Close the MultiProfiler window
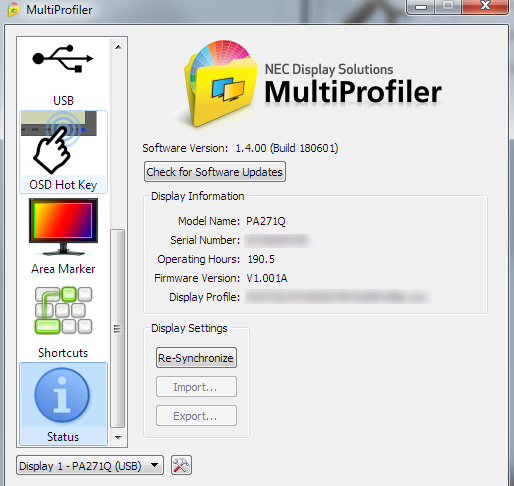 click(485, 6)
